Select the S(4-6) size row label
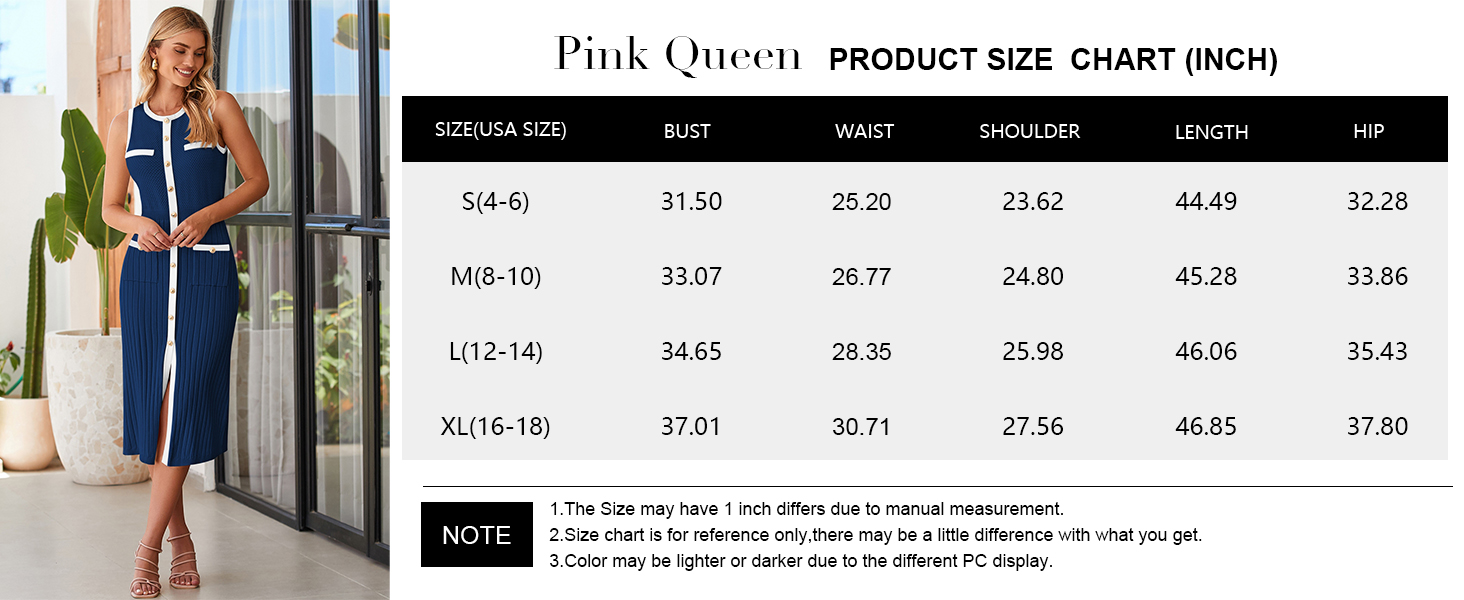 coord(495,201)
